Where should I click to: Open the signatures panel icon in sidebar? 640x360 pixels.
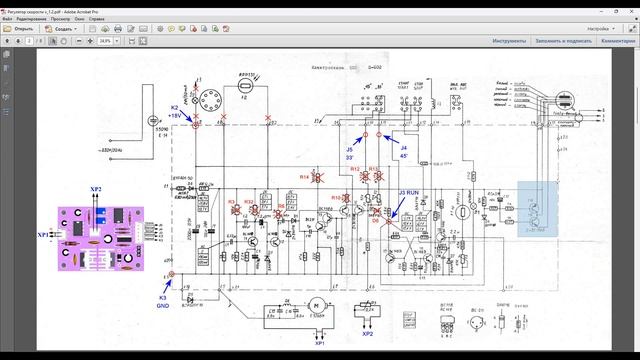[x=7, y=97]
